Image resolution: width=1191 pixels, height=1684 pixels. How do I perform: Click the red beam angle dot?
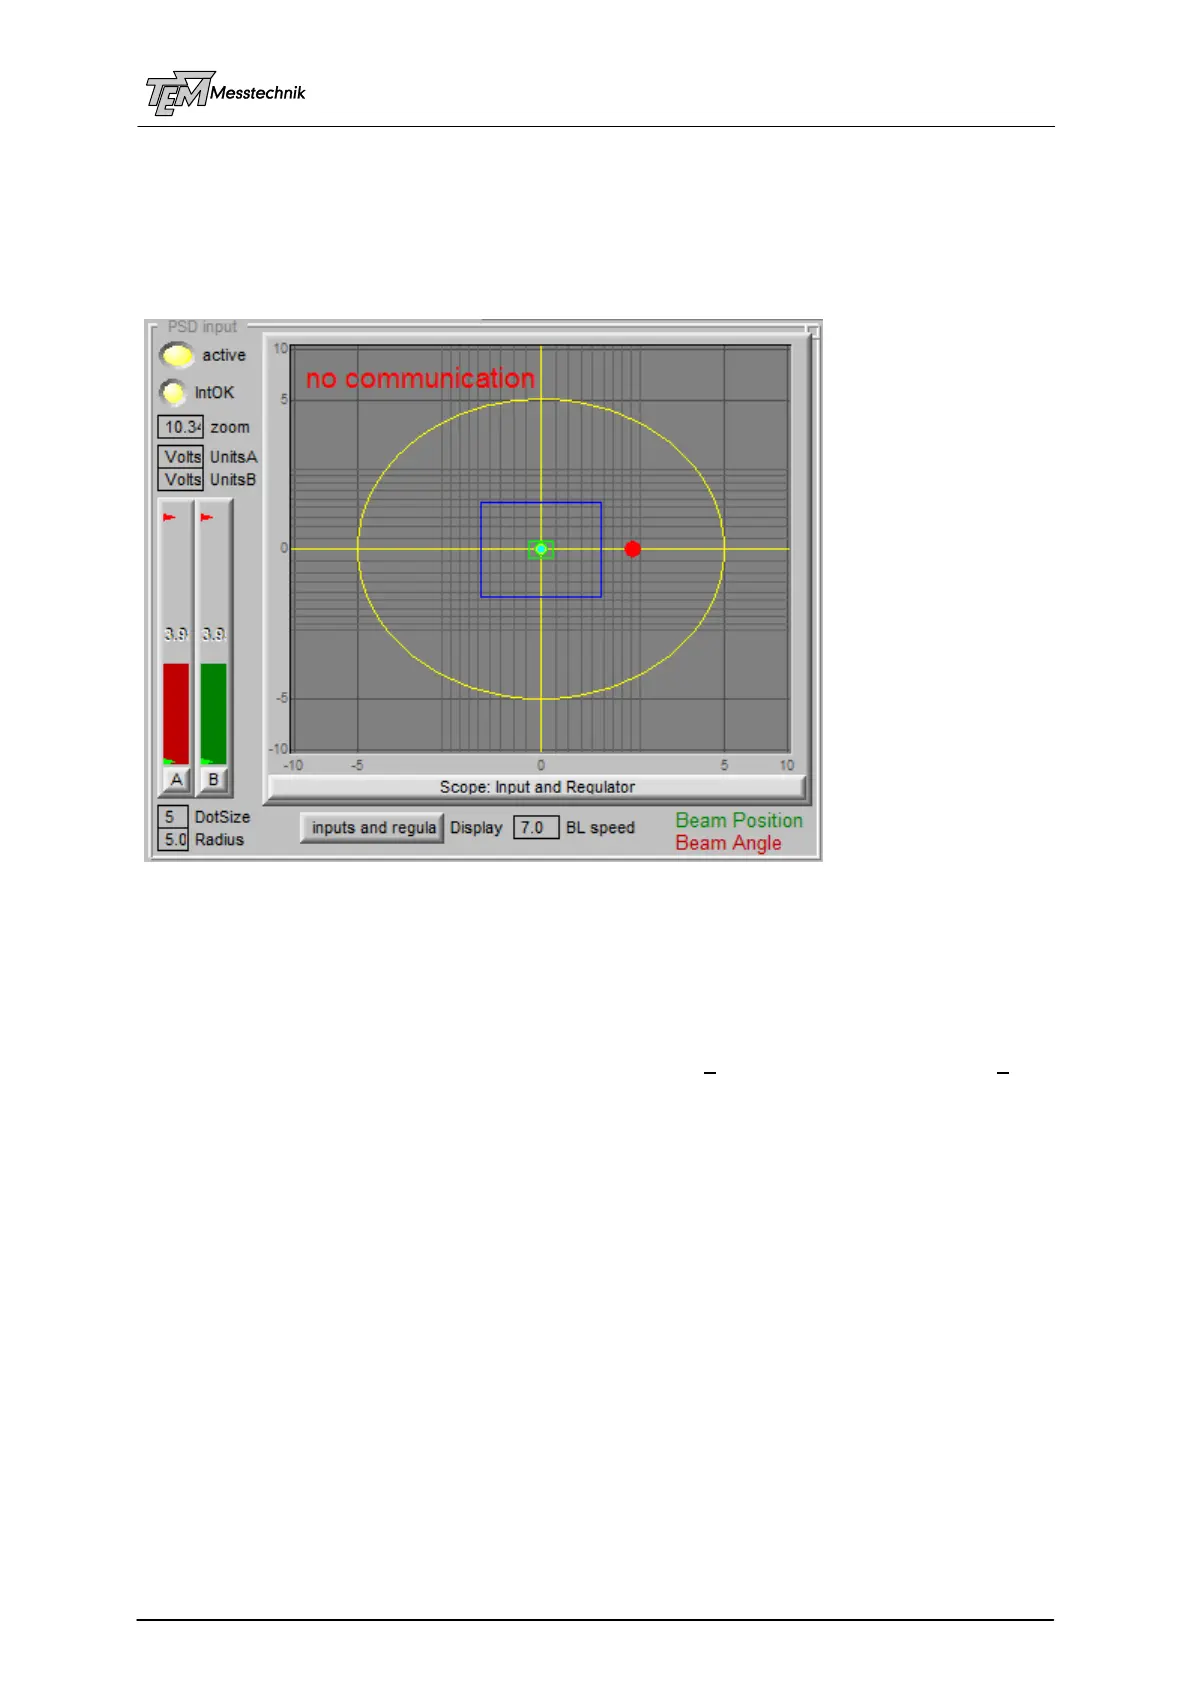click(632, 549)
